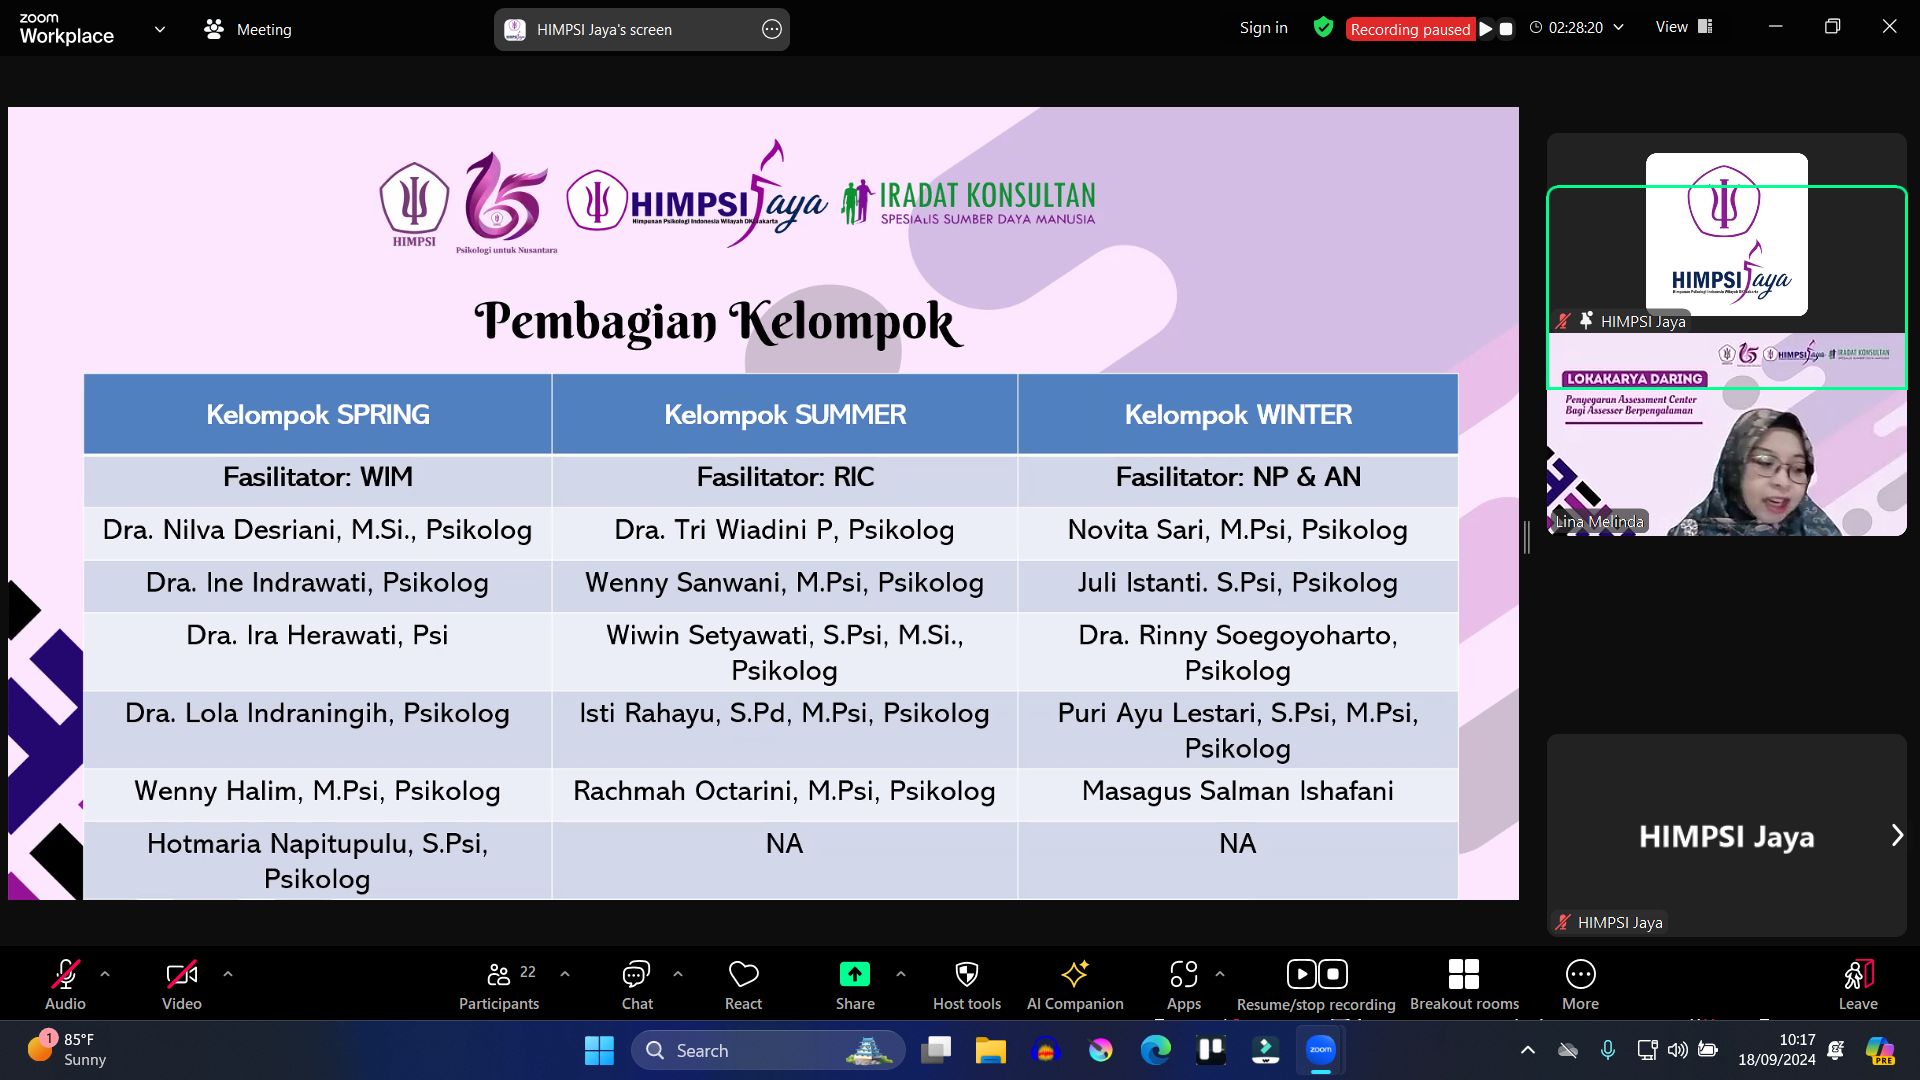Screen dimensions: 1920x1080
Task: Expand the Zoom Workplace dropdown chevron
Action: (x=160, y=29)
